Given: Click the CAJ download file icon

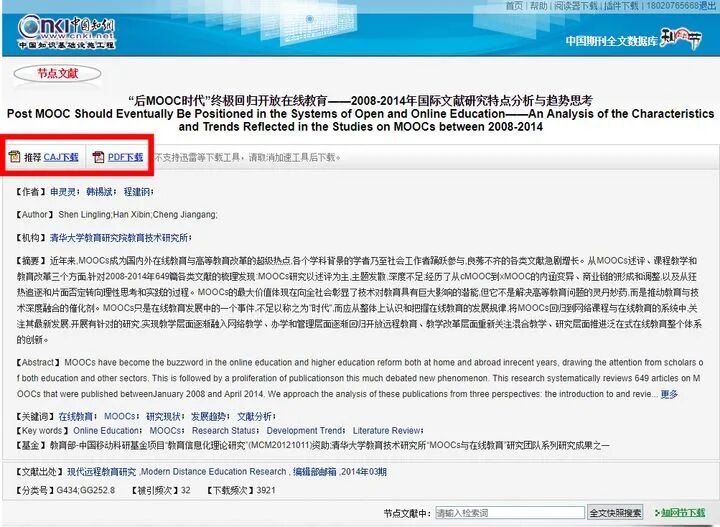Looking at the screenshot, I should coord(15,157).
